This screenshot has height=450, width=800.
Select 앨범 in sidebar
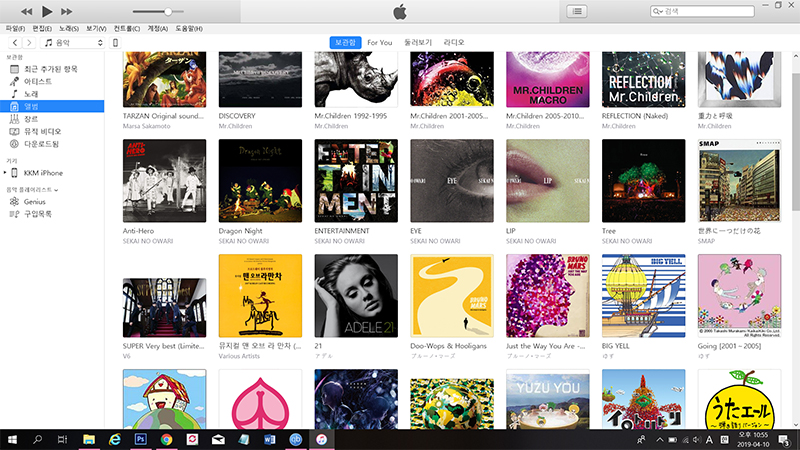click(x=52, y=106)
